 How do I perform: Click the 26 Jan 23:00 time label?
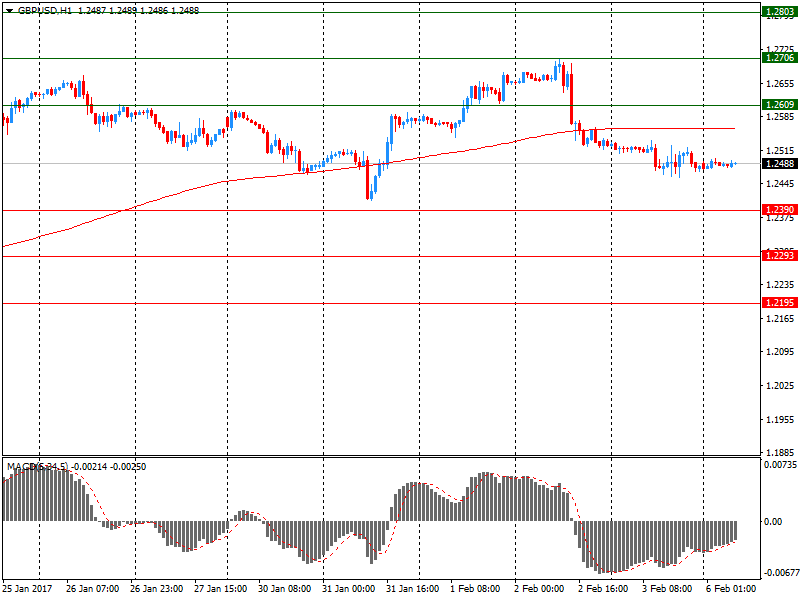pos(156,588)
